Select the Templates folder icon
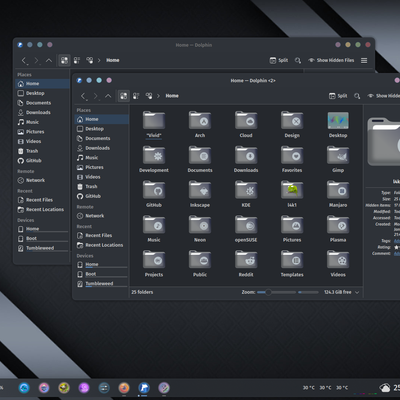The image size is (400, 400). [x=292, y=260]
